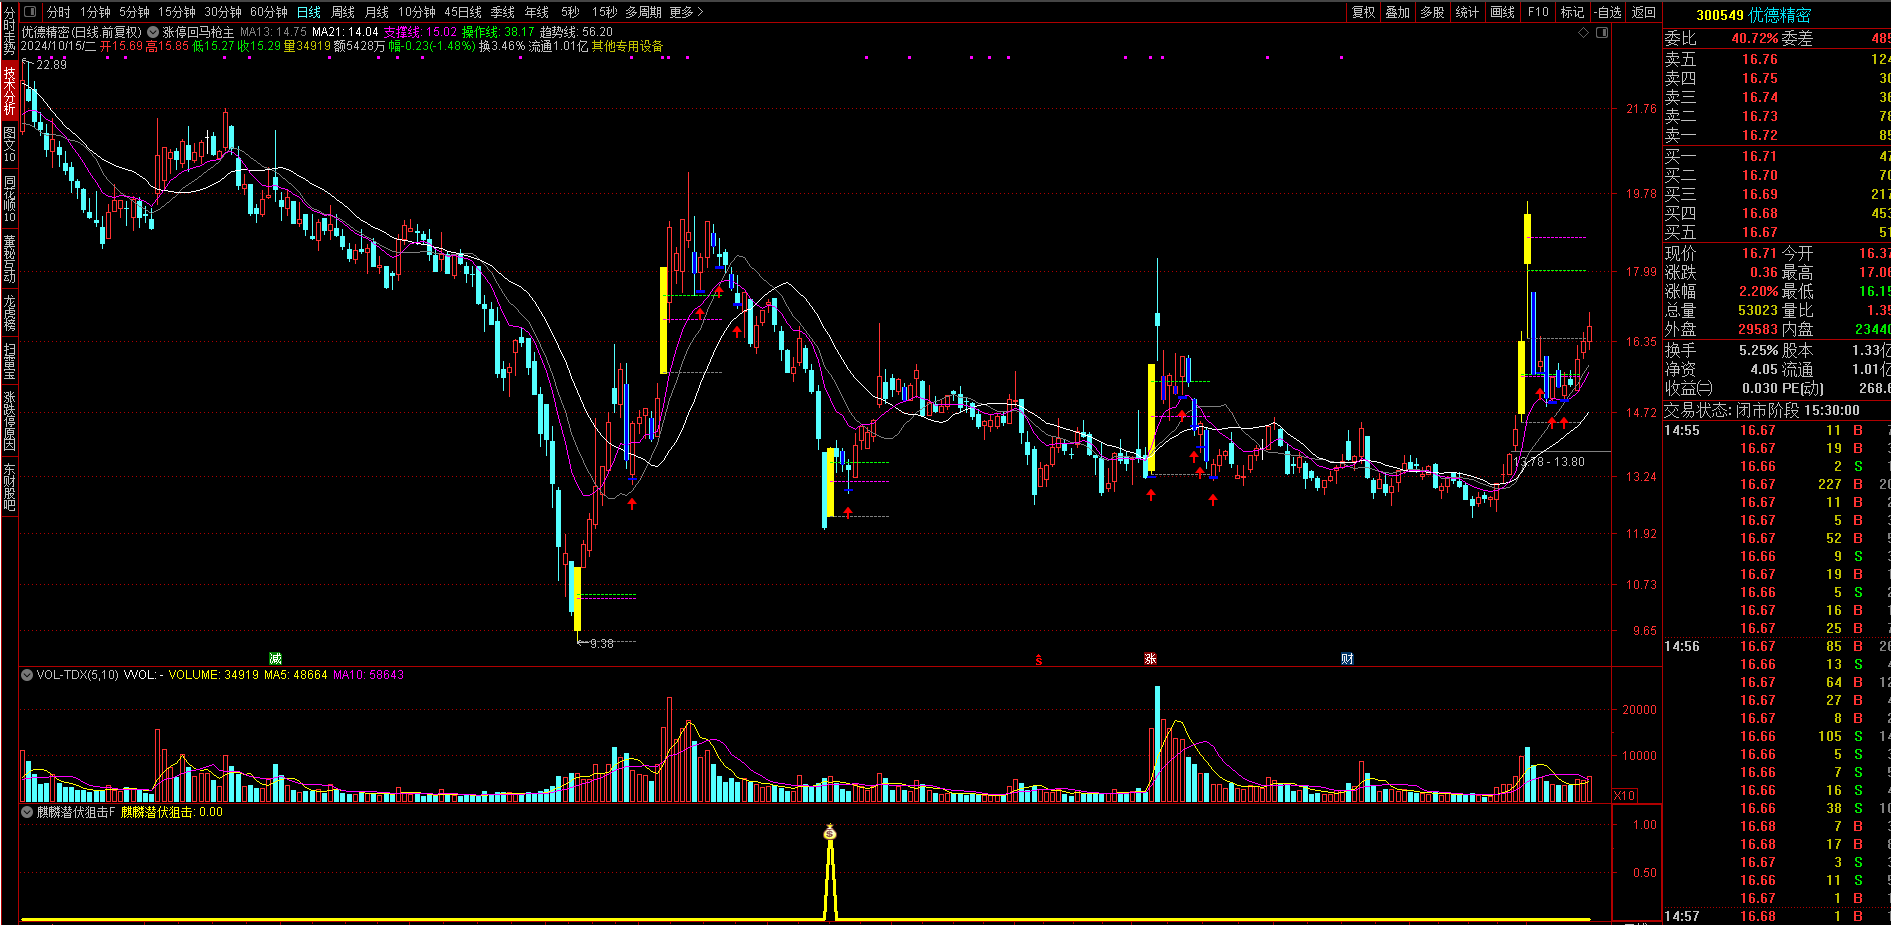Toggle the 复权 price adjustment button

click(1363, 12)
